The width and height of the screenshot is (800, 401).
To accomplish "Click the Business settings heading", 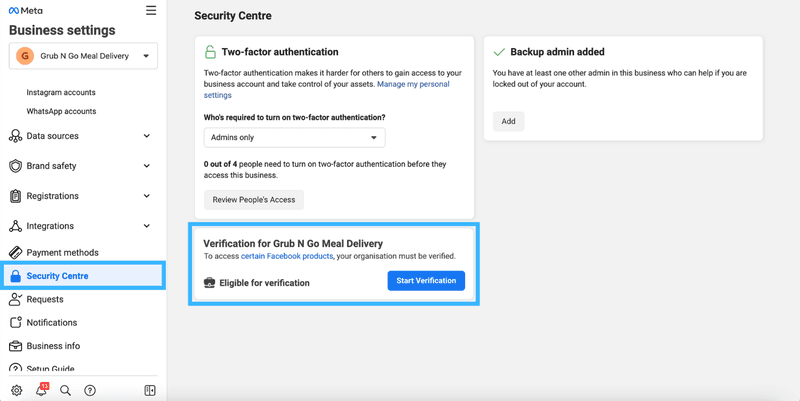I will (x=62, y=30).
